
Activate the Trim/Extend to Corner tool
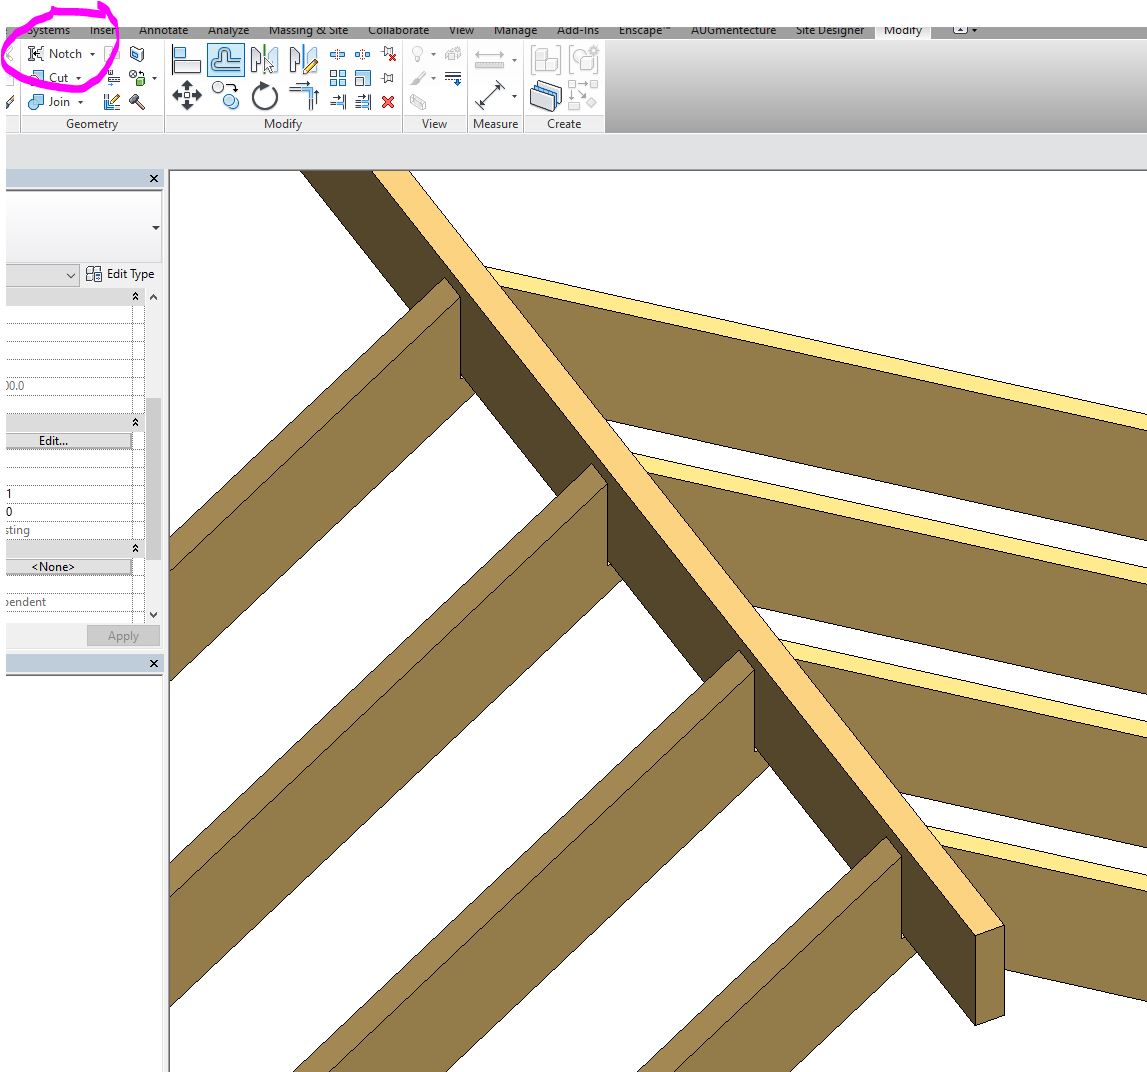(304, 98)
